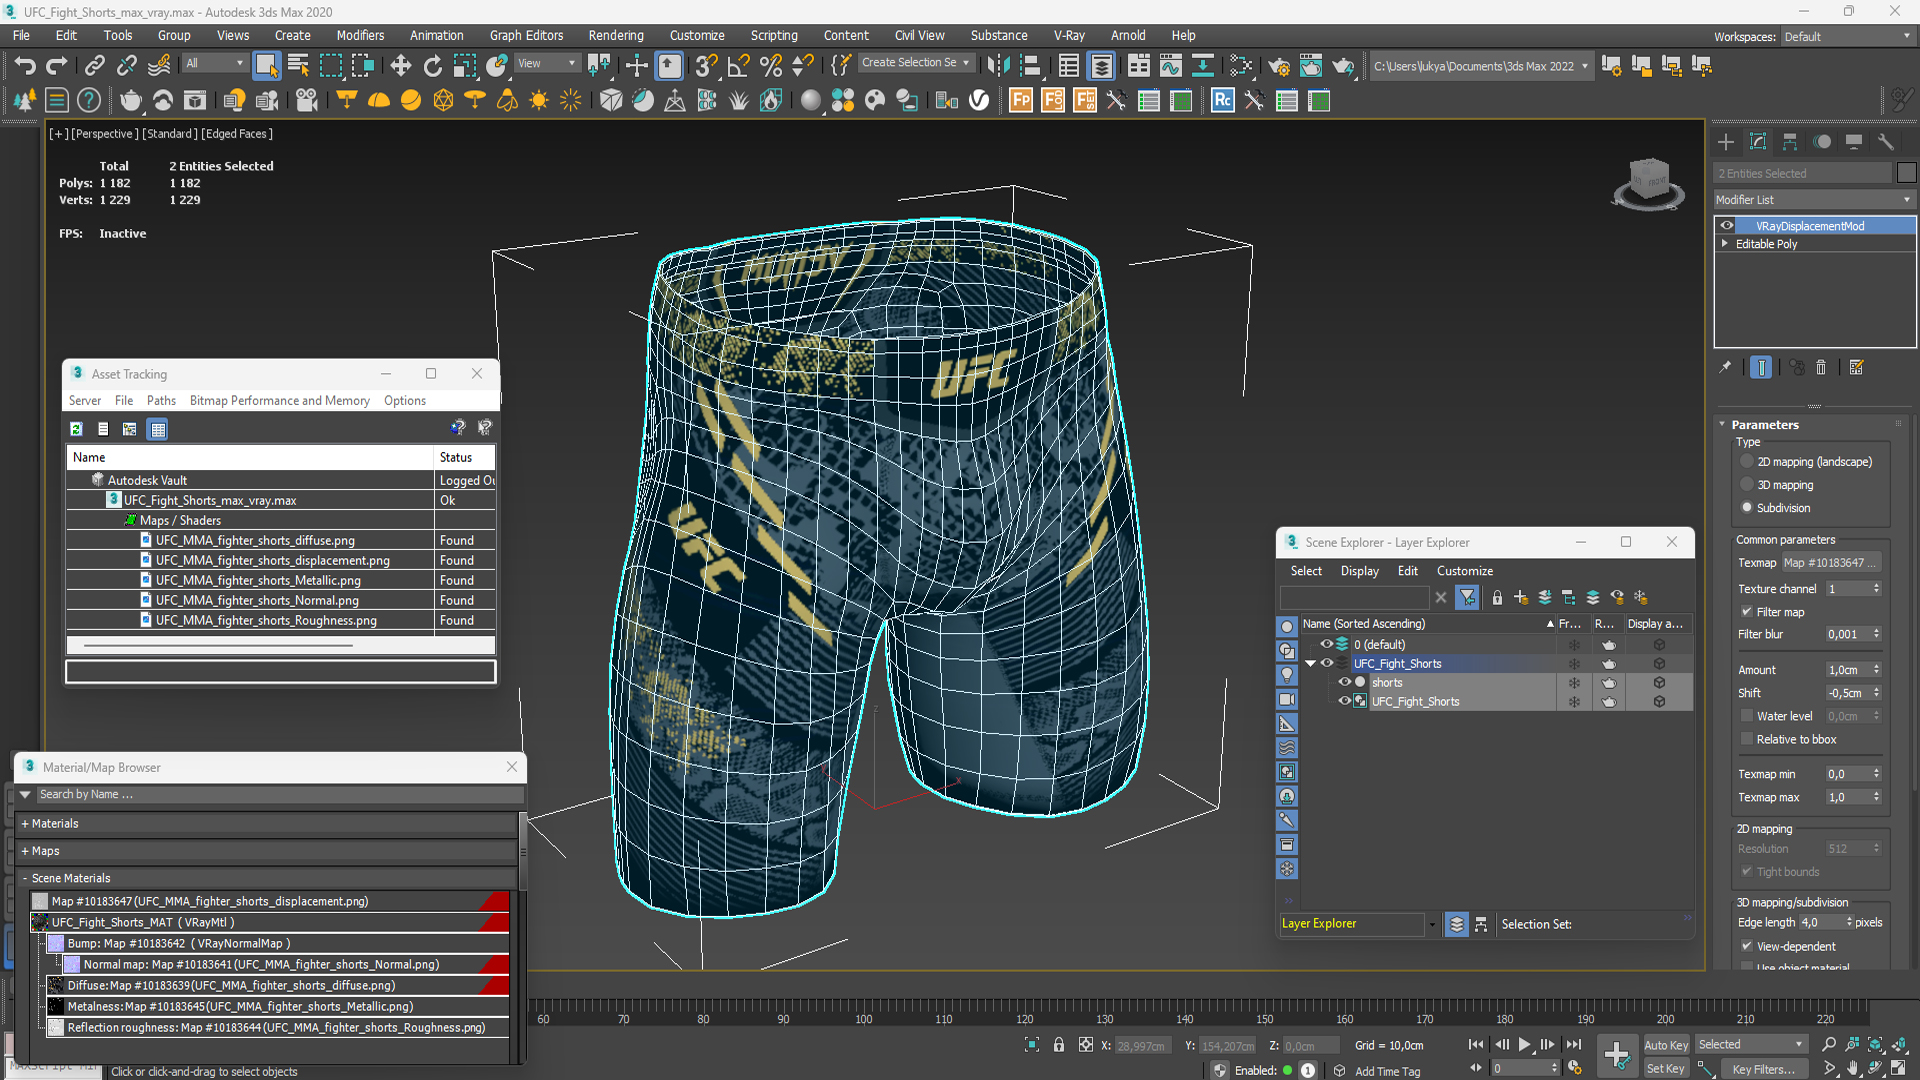
Task: Click the Play Animation button
Action: pos(1525,1045)
